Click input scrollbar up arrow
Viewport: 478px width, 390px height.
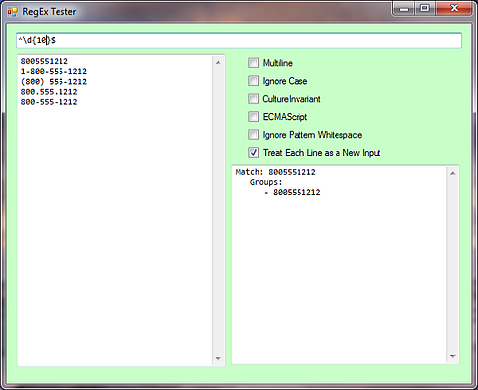pyautogui.click(x=218, y=63)
